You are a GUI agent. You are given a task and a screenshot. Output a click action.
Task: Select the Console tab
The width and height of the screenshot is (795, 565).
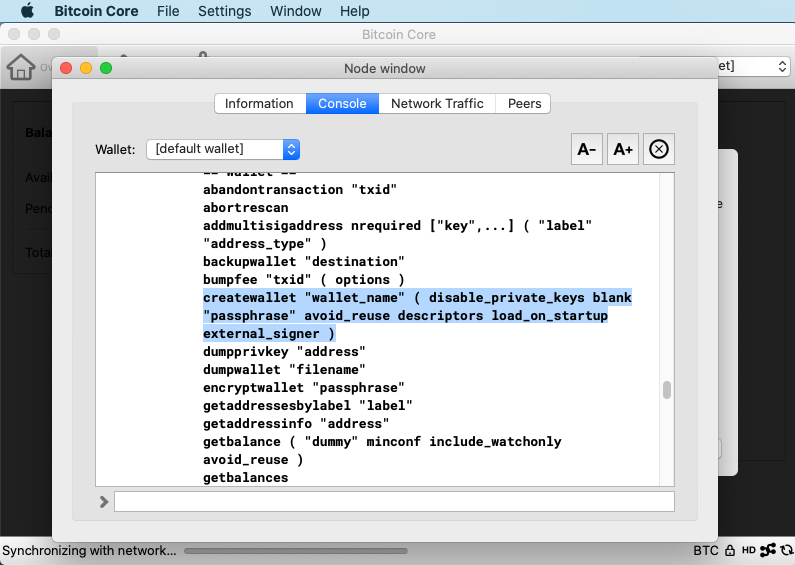[342, 103]
